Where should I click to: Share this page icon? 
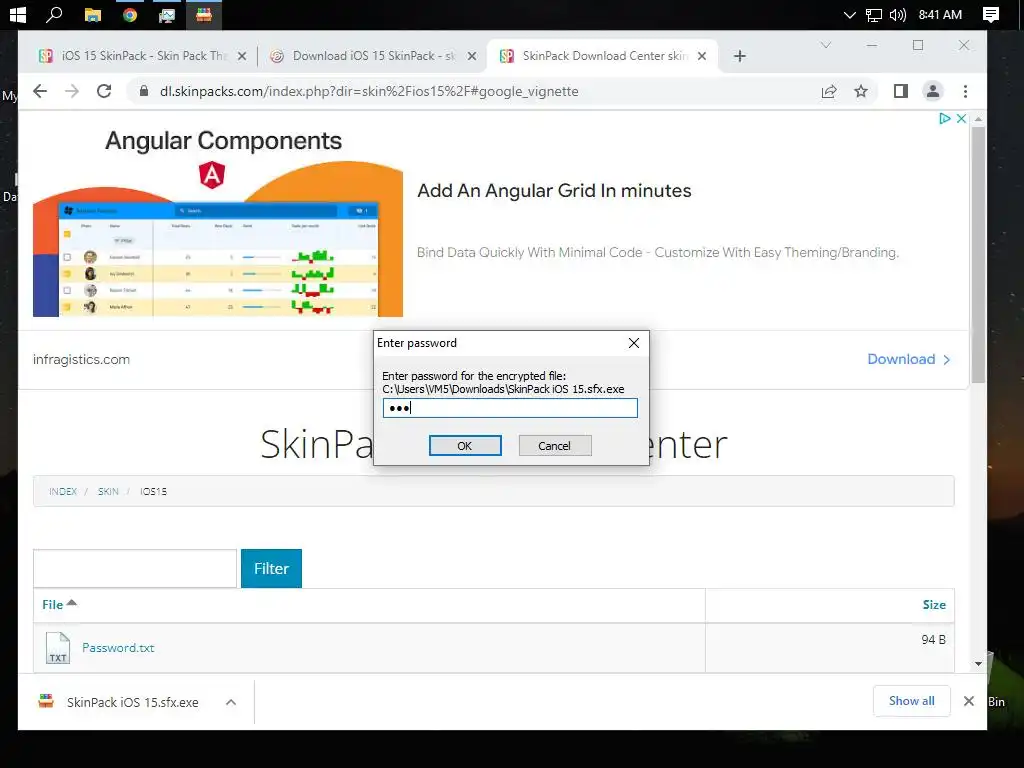coord(829,91)
